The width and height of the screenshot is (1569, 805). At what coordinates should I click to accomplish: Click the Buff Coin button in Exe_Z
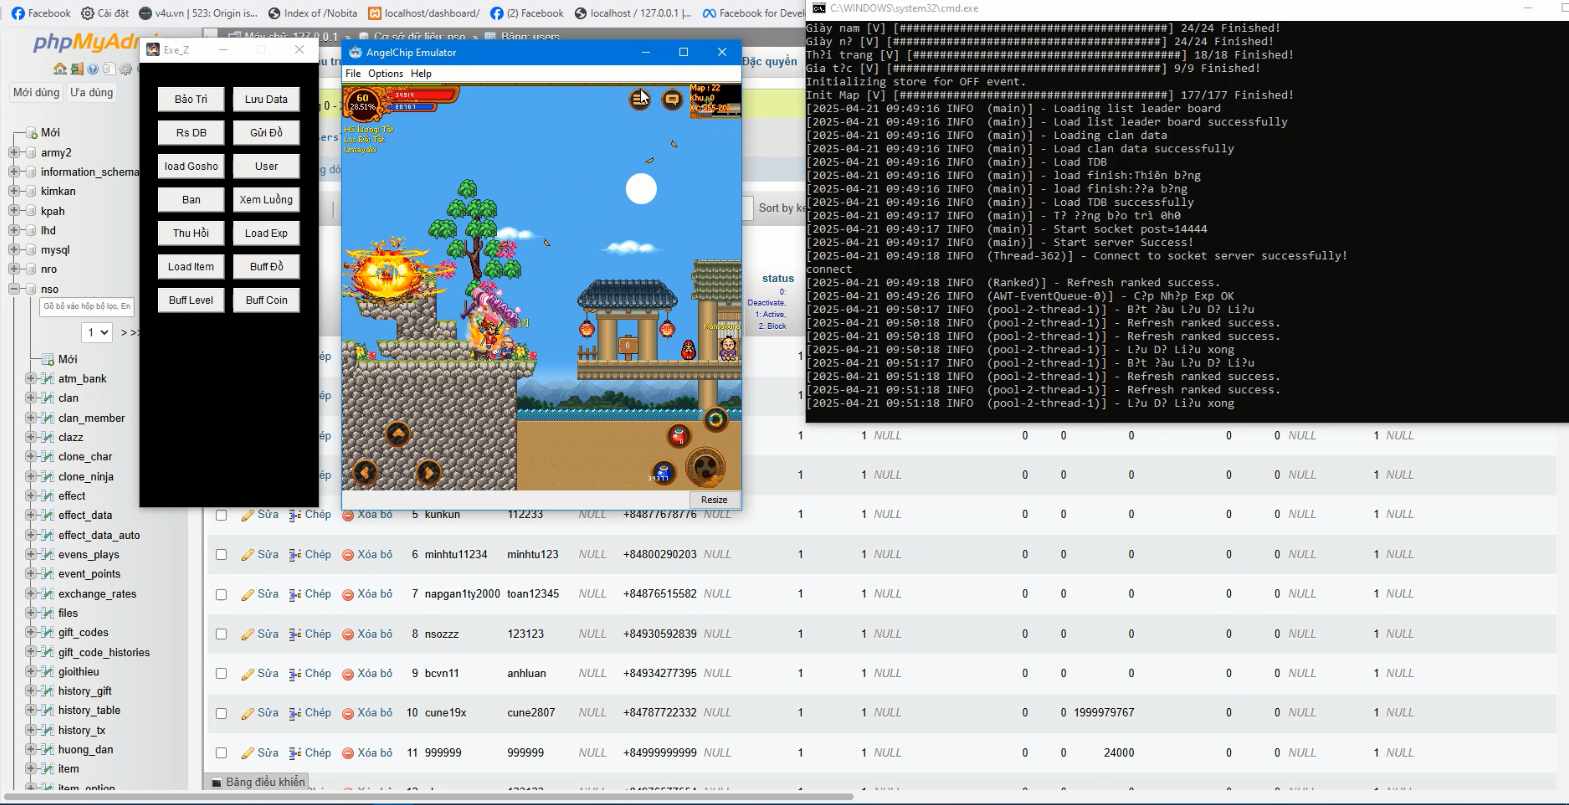pos(266,300)
